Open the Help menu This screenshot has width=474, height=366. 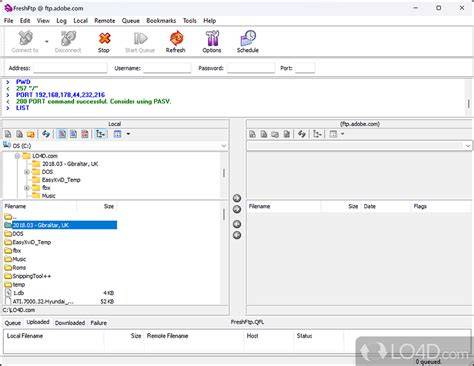click(210, 21)
